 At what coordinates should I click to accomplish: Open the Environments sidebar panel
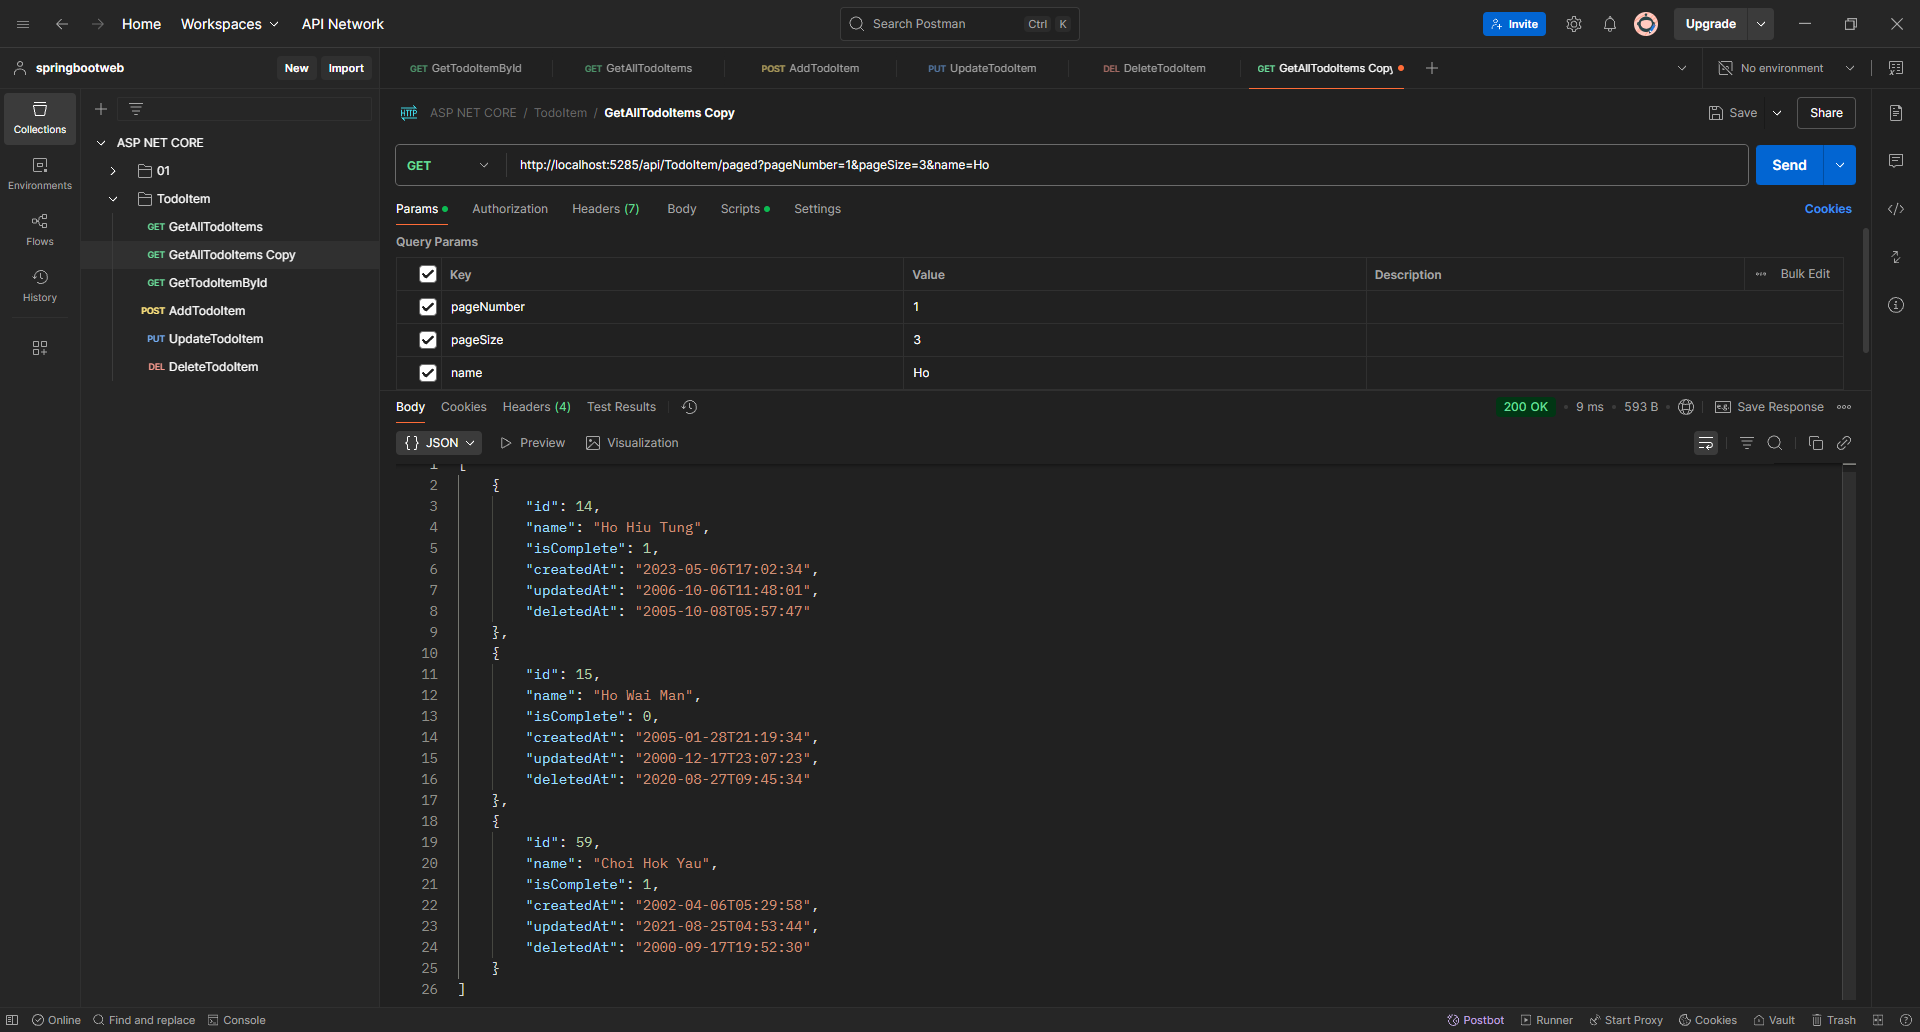click(40, 173)
